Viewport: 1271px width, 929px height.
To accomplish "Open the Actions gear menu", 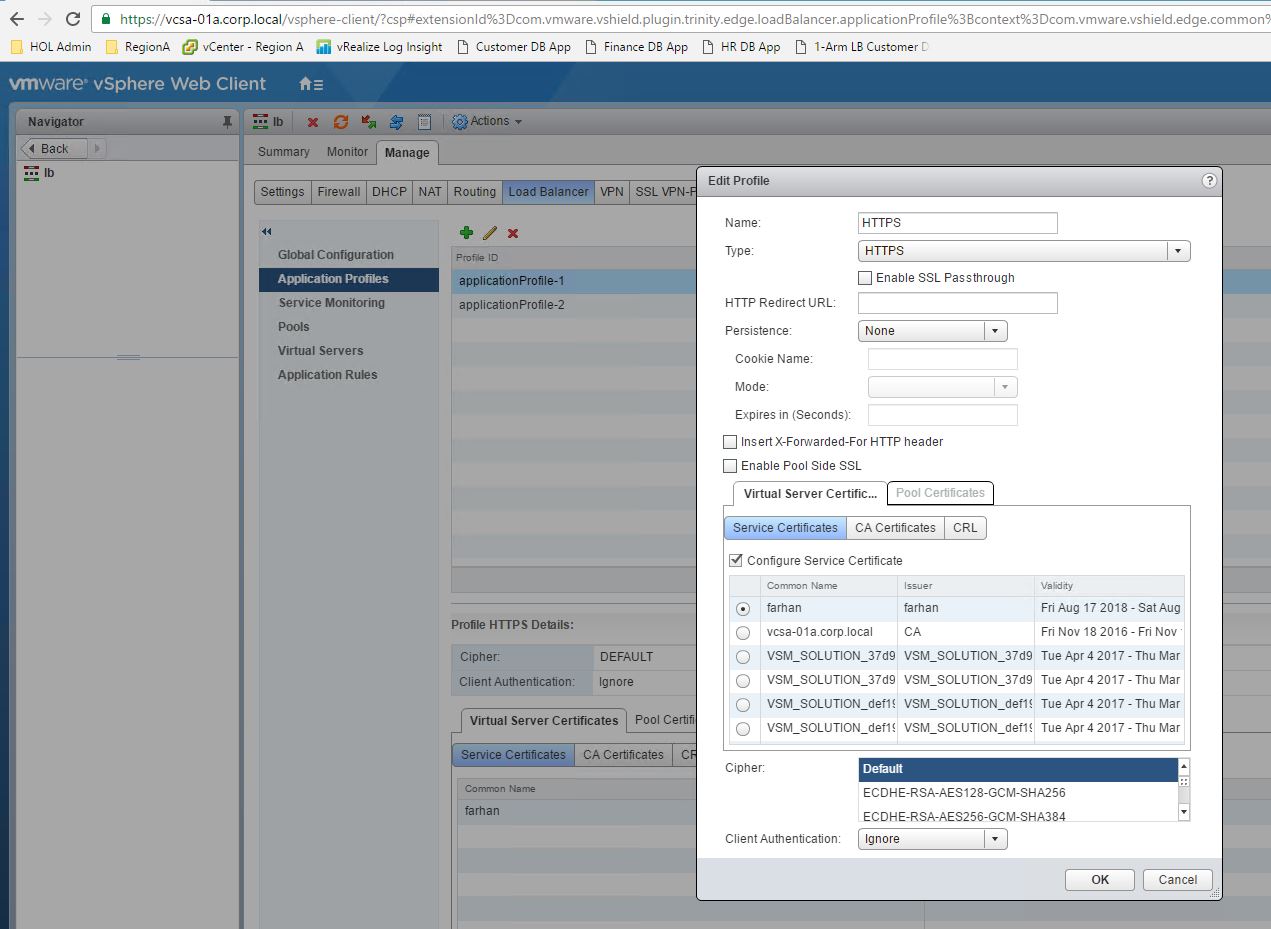I will coord(487,121).
